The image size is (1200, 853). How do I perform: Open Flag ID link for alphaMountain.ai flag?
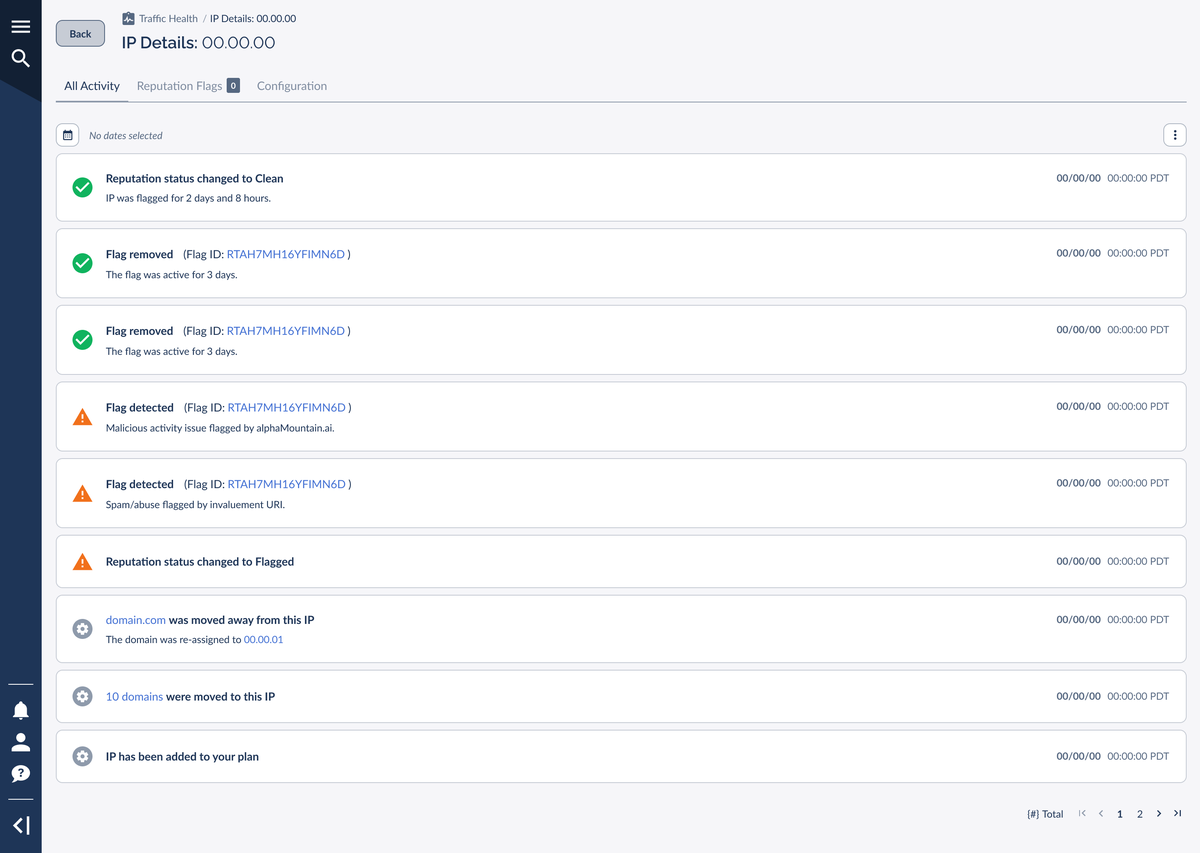click(x=286, y=408)
